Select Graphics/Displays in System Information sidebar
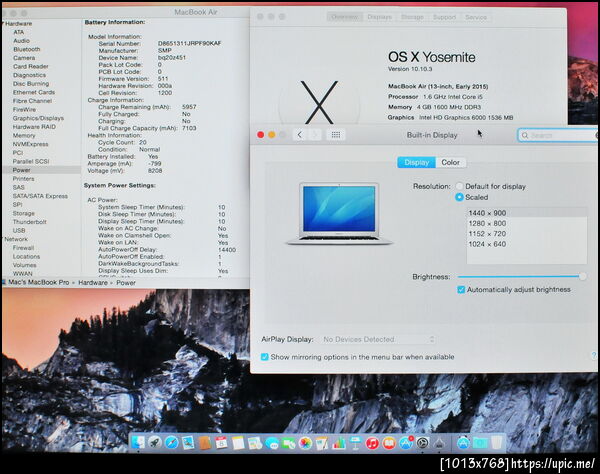 point(38,118)
